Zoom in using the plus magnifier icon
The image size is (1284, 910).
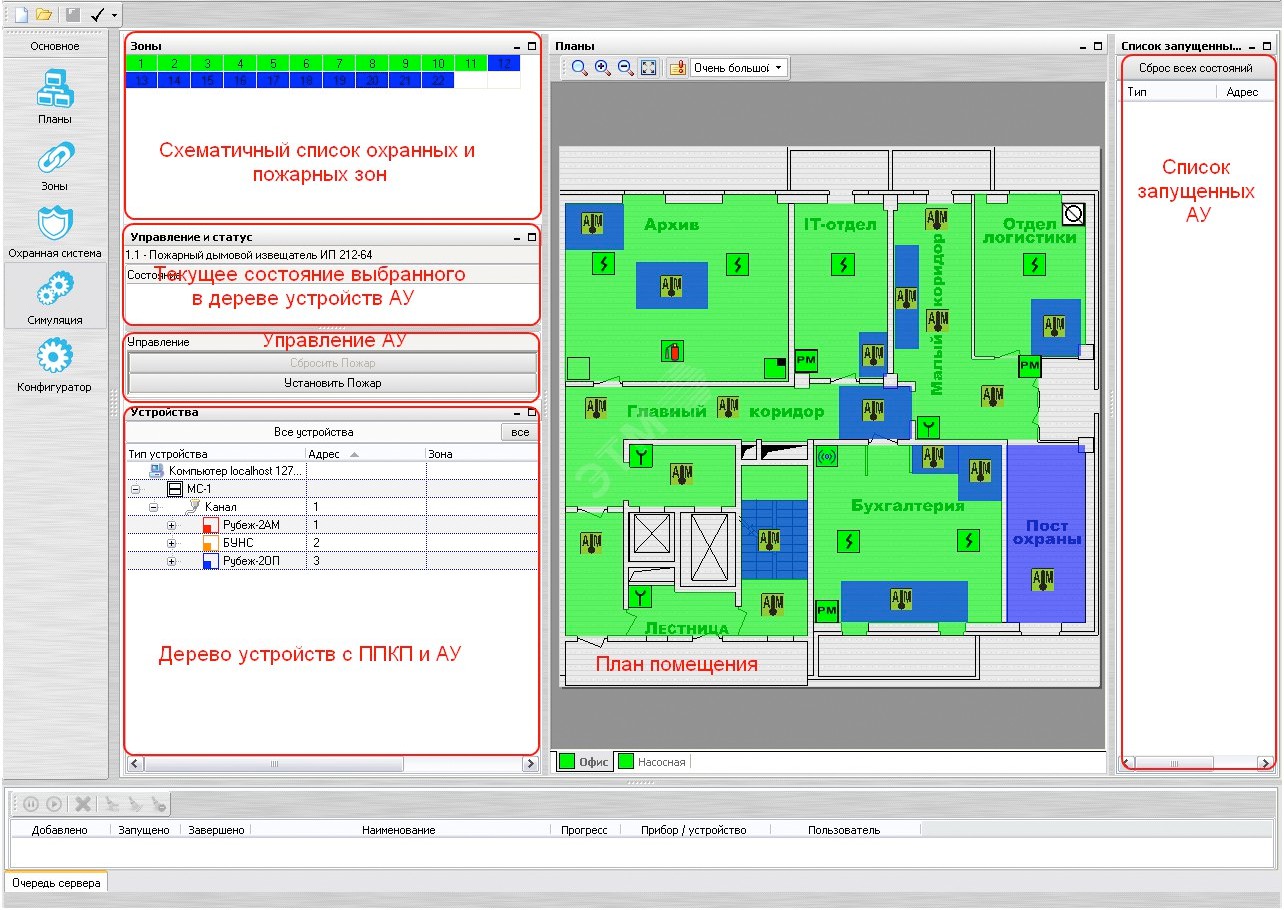coord(602,68)
